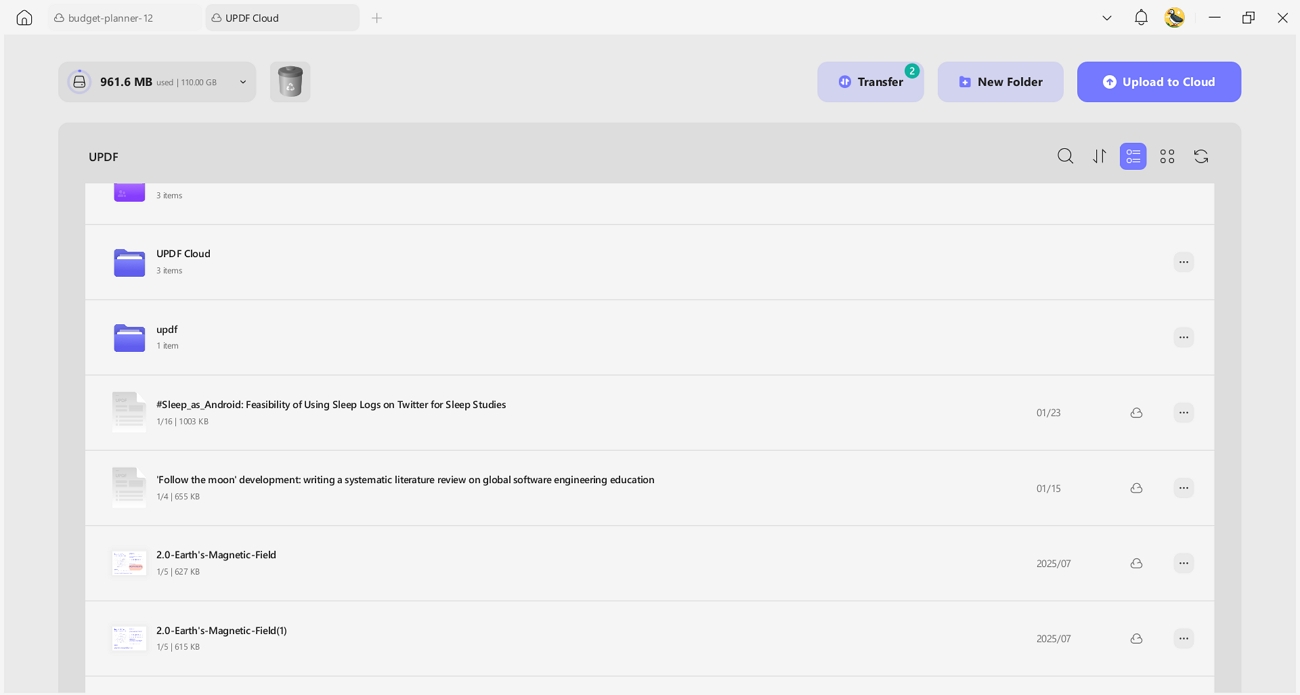The image size is (1300, 695).
Task: Open the 2.0-Earth's-Magnetic-Field(1) thumbnail
Action: click(x=129, y=638)
